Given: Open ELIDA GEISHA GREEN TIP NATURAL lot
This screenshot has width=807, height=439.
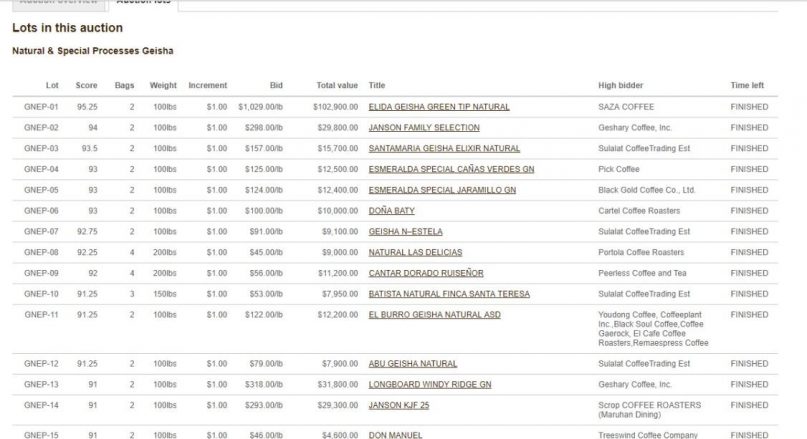Looking at the screenshot, I should [x=439, y=107].
